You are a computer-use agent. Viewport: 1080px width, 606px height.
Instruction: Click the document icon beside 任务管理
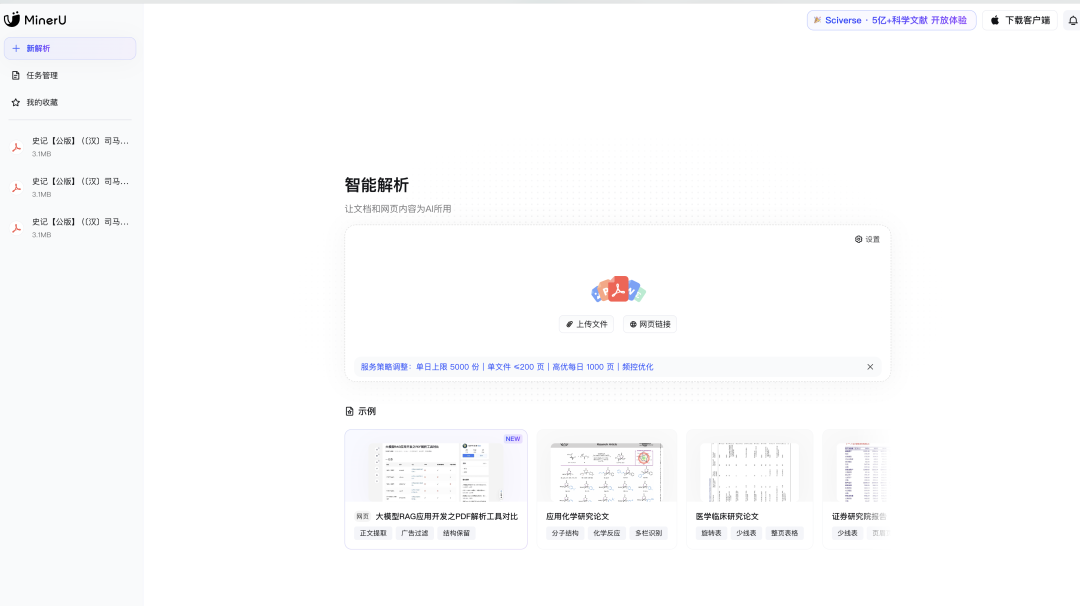(x=16, y=75)
